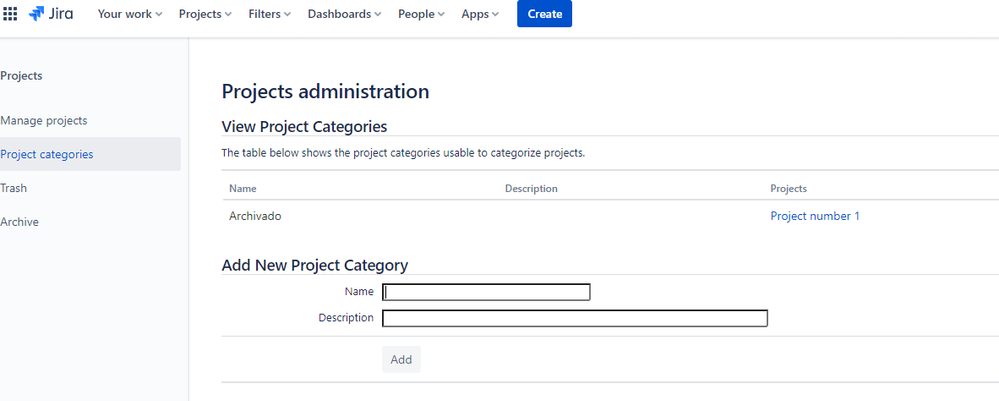This screenshot has height=401, width=999.
Task: Click the Description input field
Action: click(575, 318)
